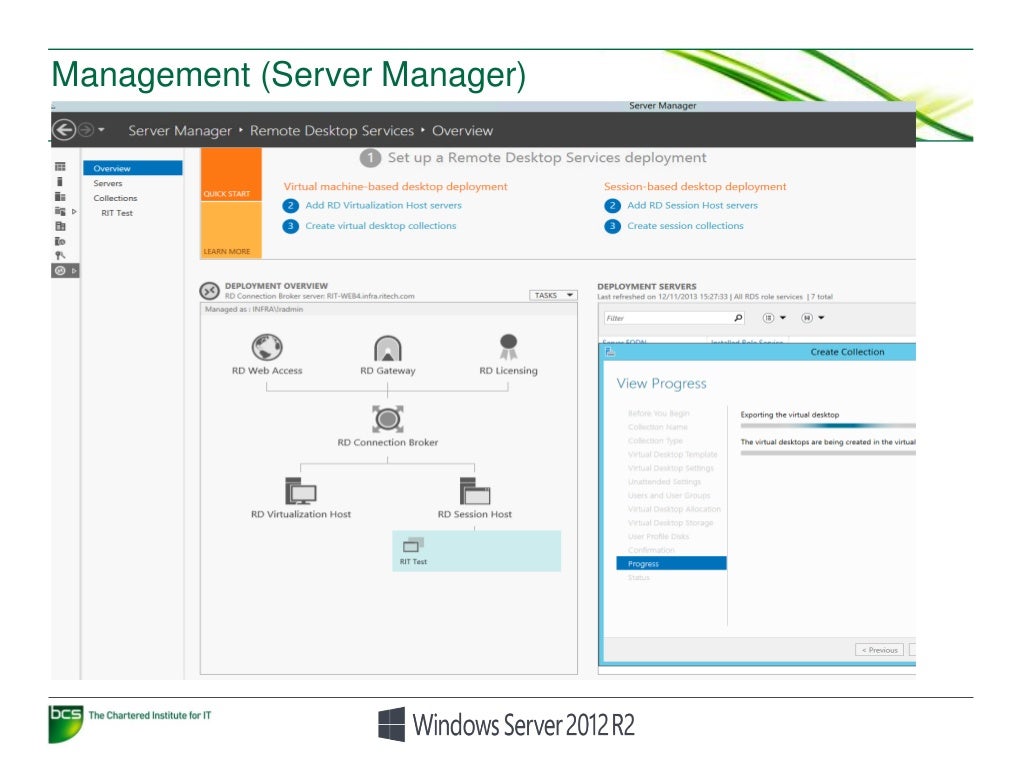Click Create session collections link

pyautogui.click(x=685, y=225)
